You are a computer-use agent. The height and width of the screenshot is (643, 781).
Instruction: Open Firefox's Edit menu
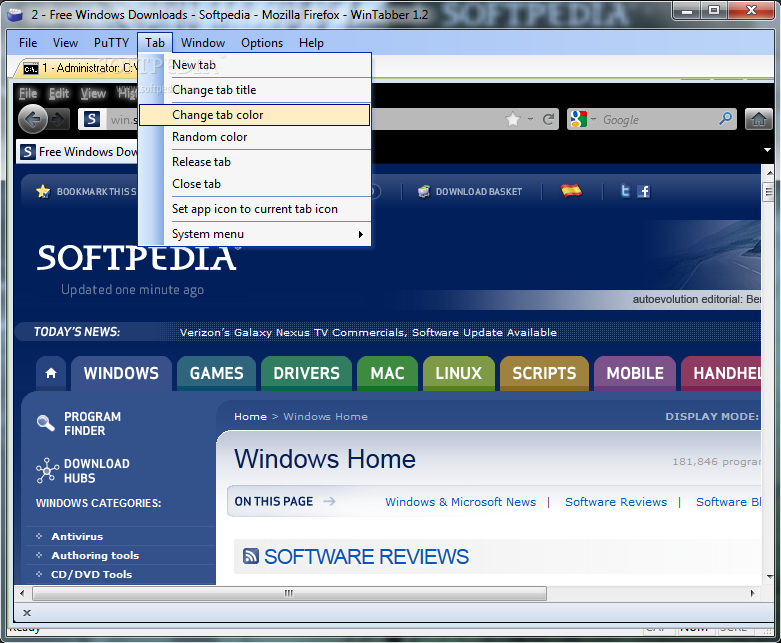pyautogui.click(x=59, y=93)
